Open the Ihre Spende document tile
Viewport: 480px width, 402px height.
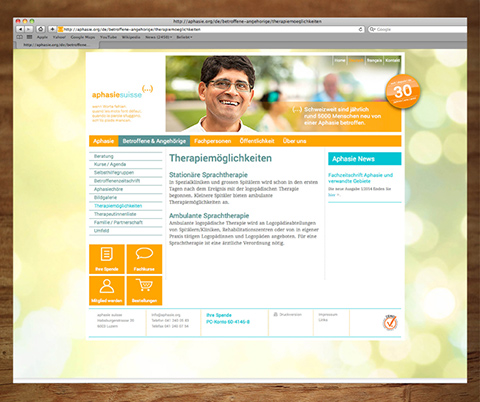107,259
